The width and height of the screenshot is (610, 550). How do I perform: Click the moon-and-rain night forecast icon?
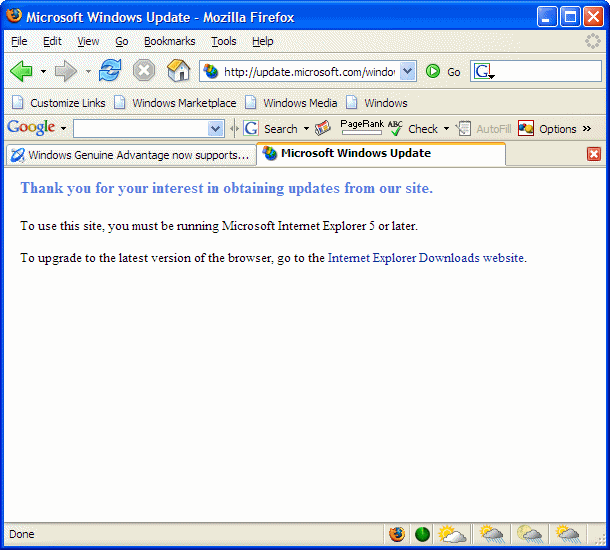coord(529,534)
